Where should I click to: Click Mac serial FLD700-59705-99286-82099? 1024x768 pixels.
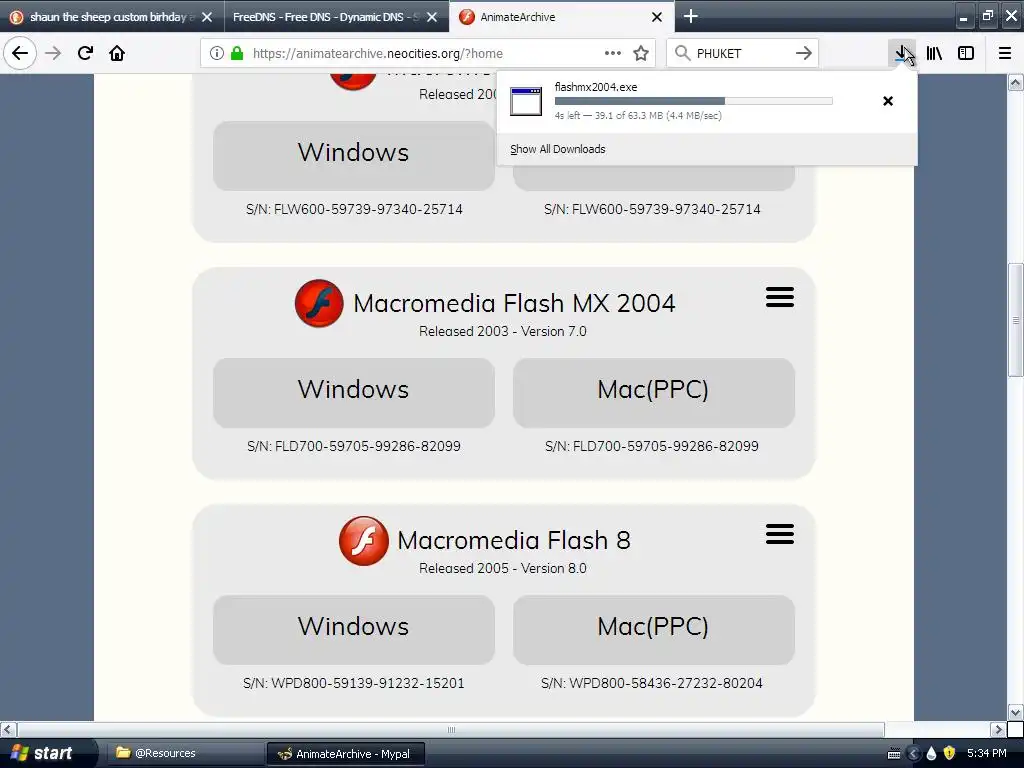pyautogui.click(x=652, y=446)
